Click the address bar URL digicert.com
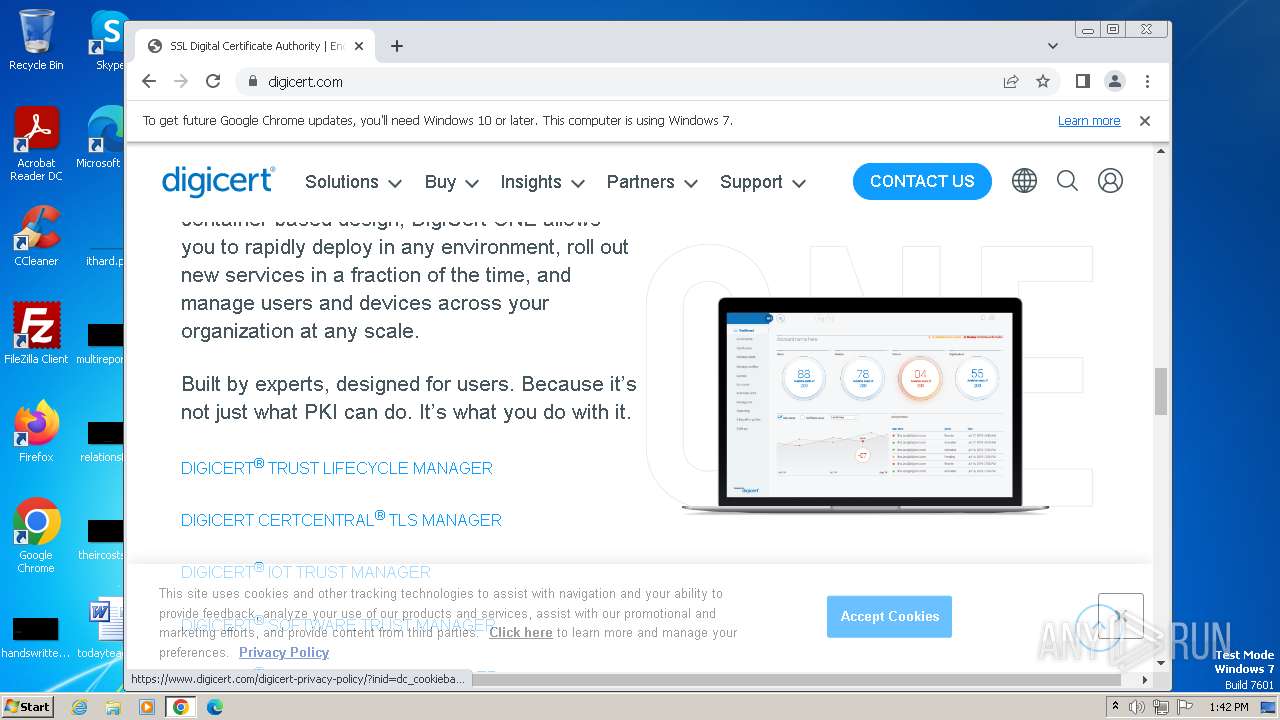The height and width of the screenshot is (720, 1280). click(x=306, y=82)
